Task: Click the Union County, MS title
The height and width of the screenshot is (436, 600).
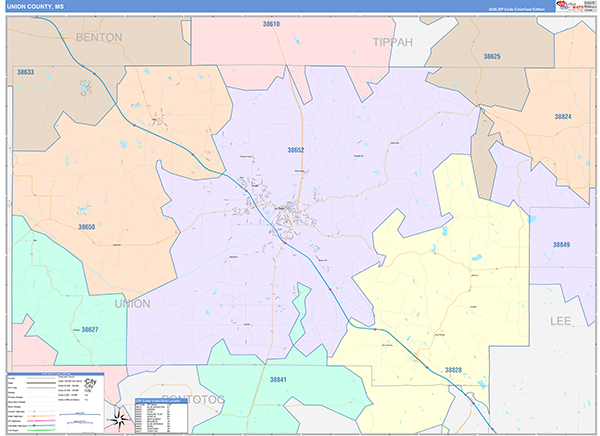Action: click(35, 6)
